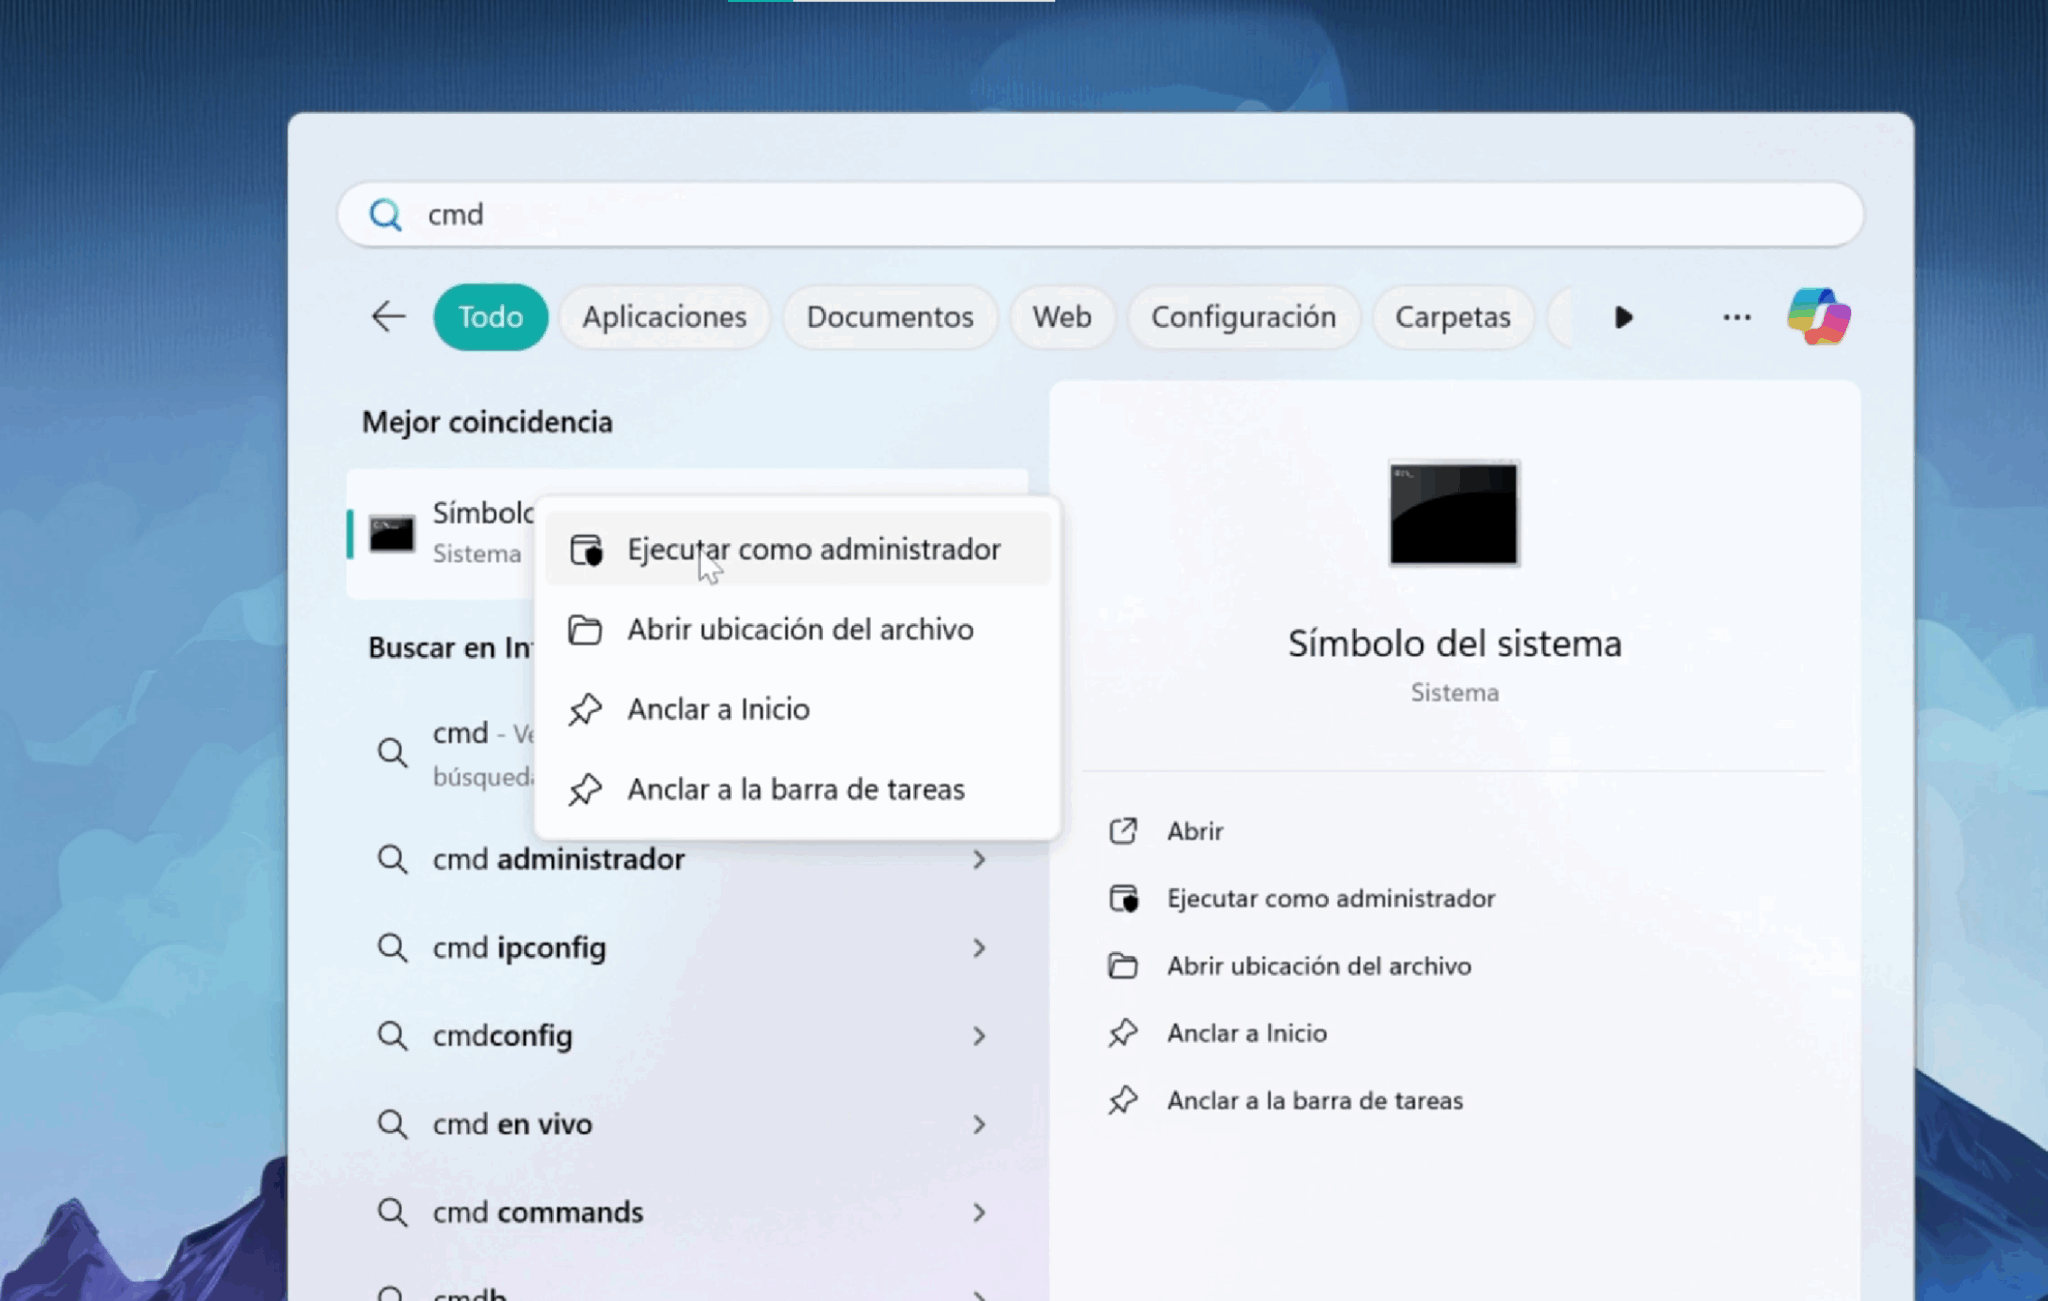The image size is (2048, 1301).
Task: Expand hidden search filters with the arrow
Action: (1623, 317)
